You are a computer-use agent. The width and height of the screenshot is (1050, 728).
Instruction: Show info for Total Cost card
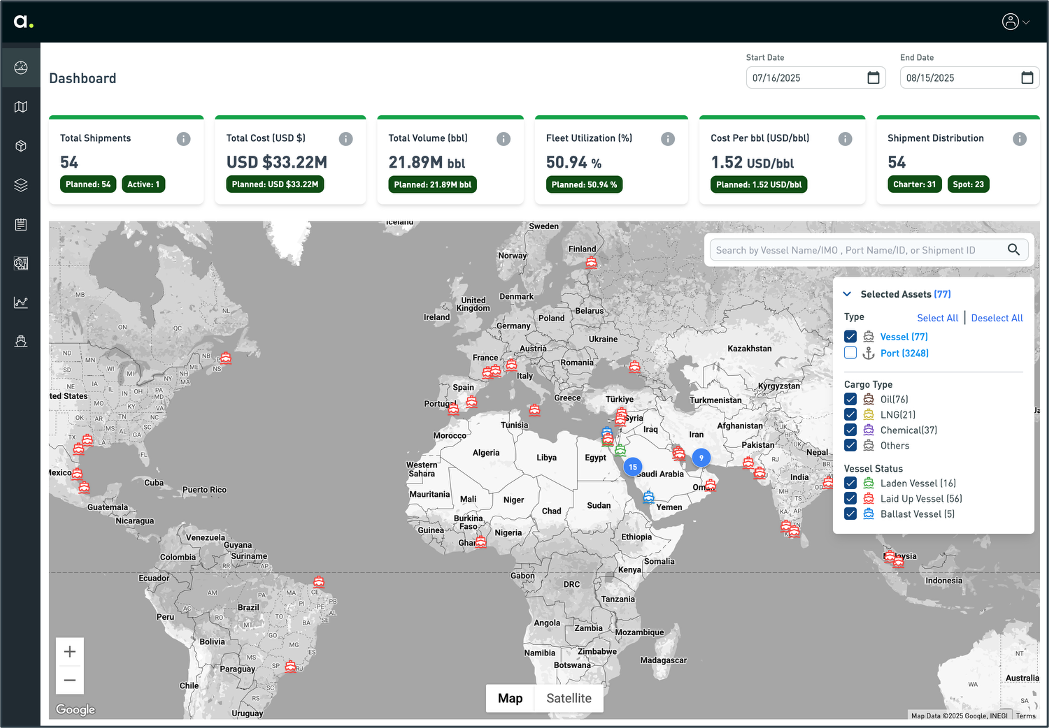coord(346,139)
